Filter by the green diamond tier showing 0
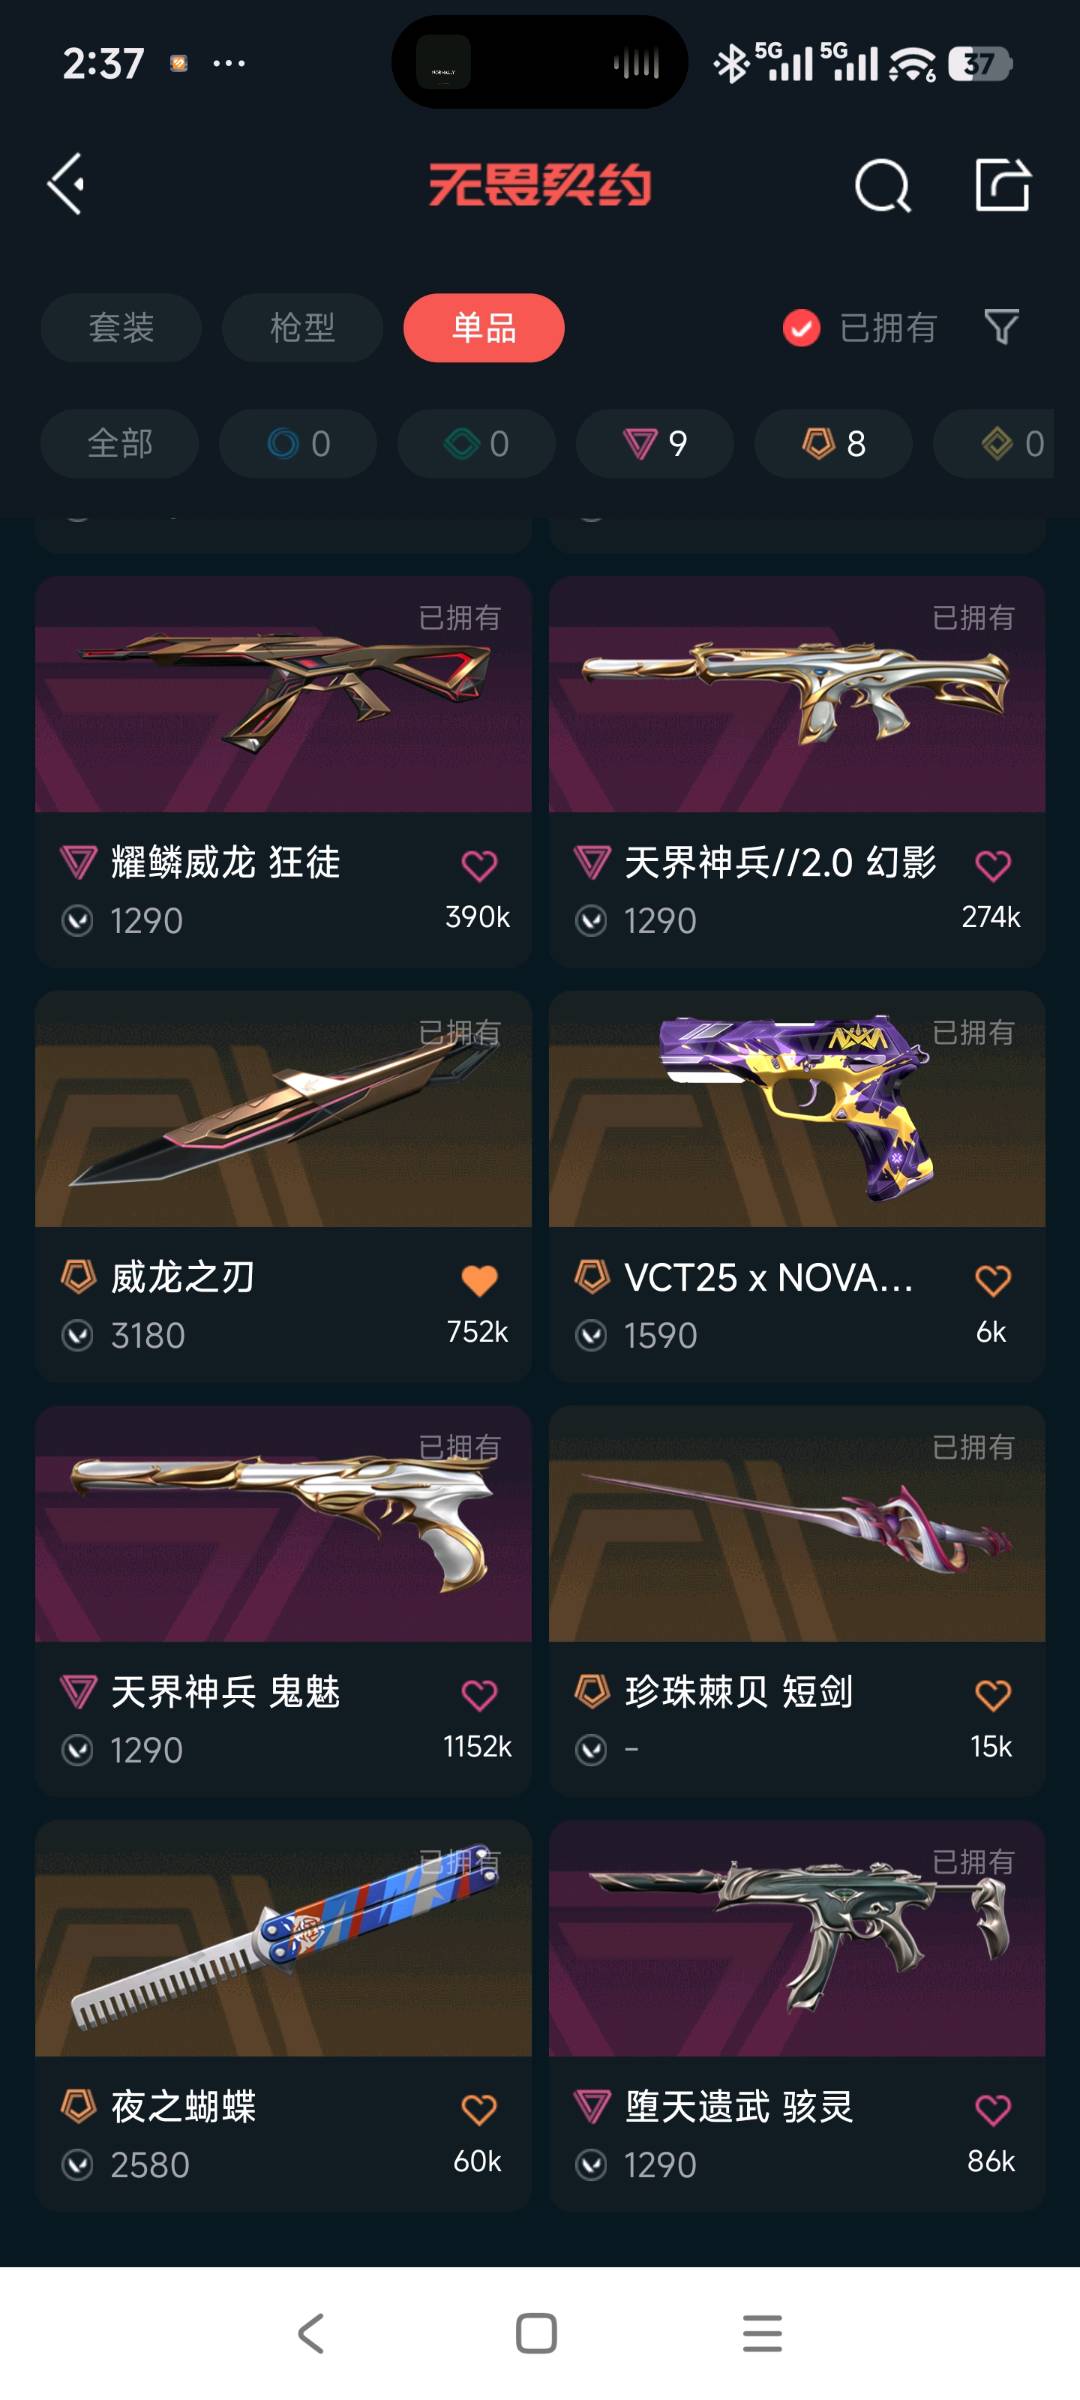Viewport: 1080px width, 2400px height. (x=477, y=443)
